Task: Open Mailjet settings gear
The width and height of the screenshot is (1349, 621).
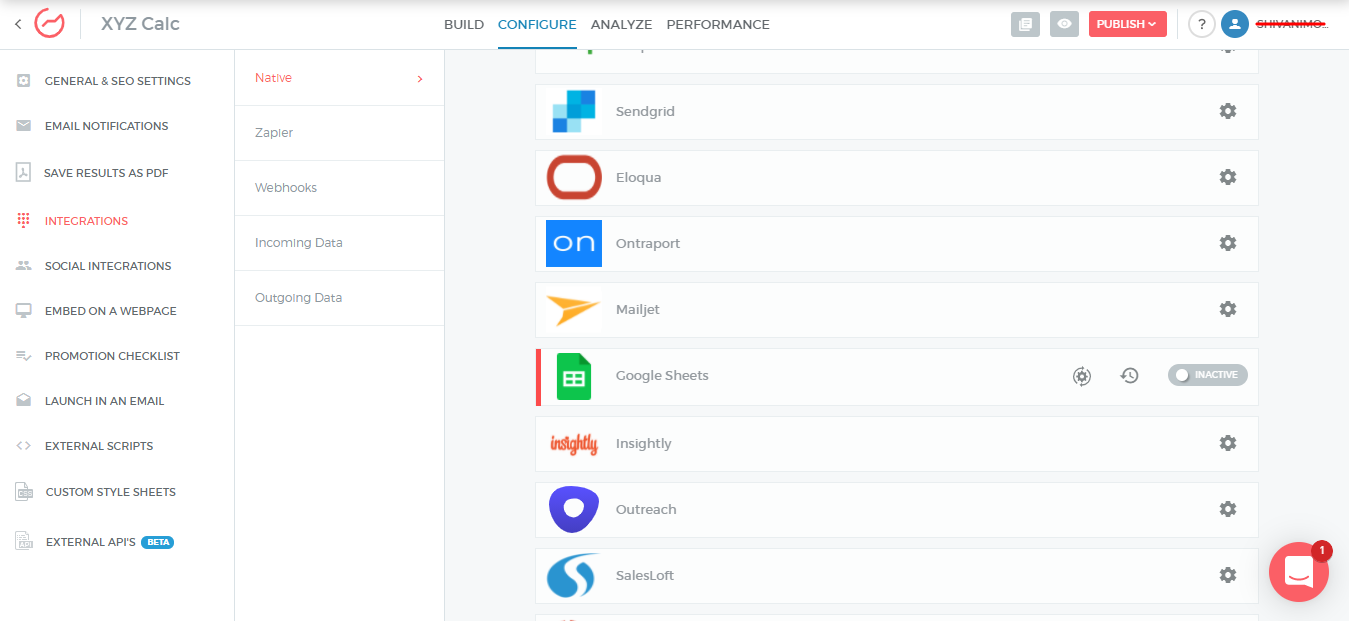Action: coord(1228,309)
